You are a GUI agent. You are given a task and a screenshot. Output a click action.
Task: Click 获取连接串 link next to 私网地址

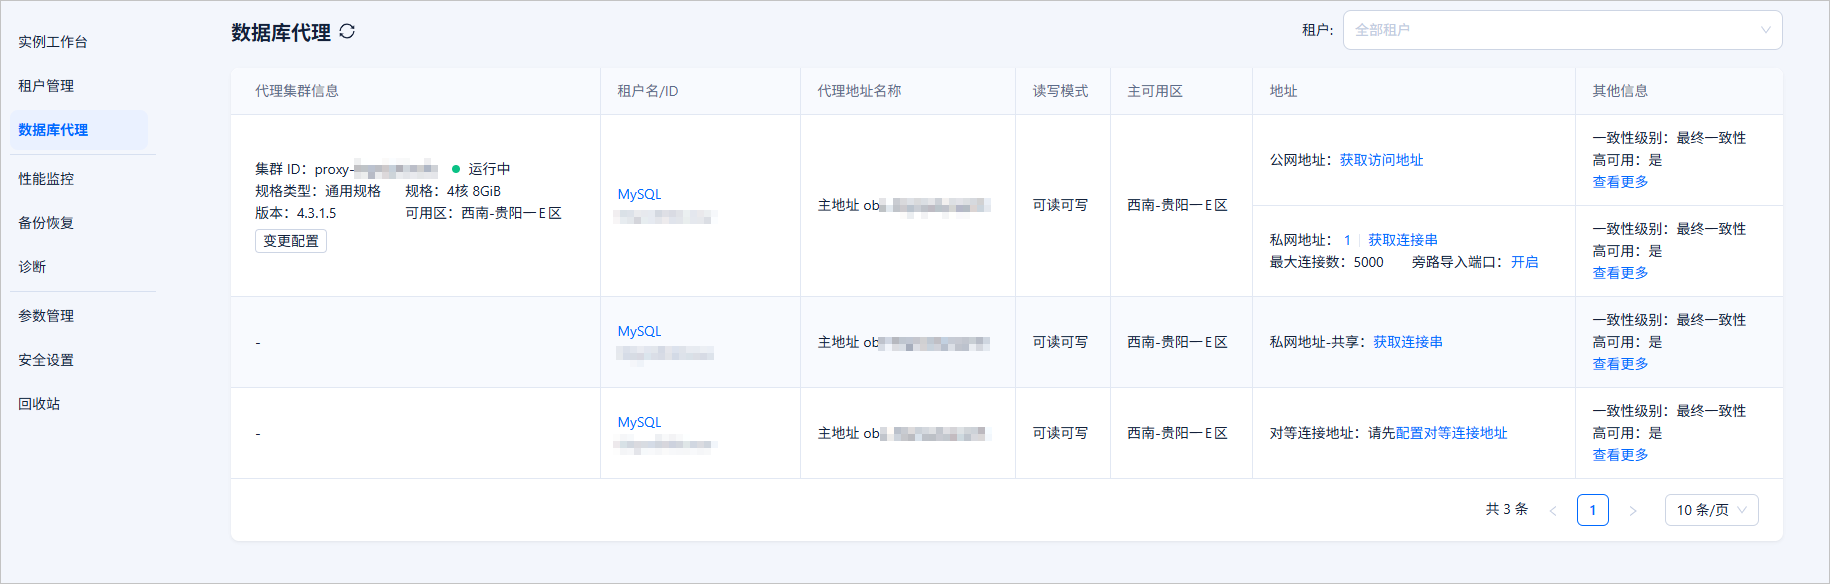point(1403,240)
